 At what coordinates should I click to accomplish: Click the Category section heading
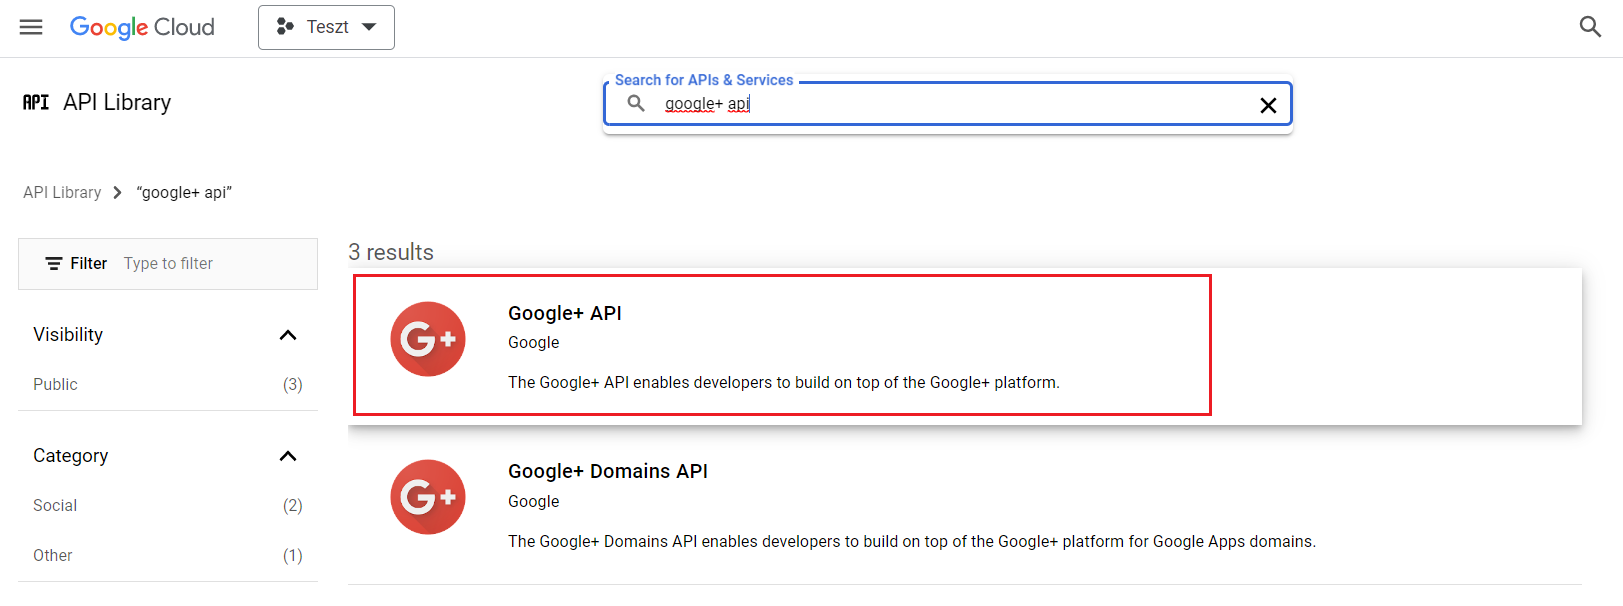pos(71,456)
